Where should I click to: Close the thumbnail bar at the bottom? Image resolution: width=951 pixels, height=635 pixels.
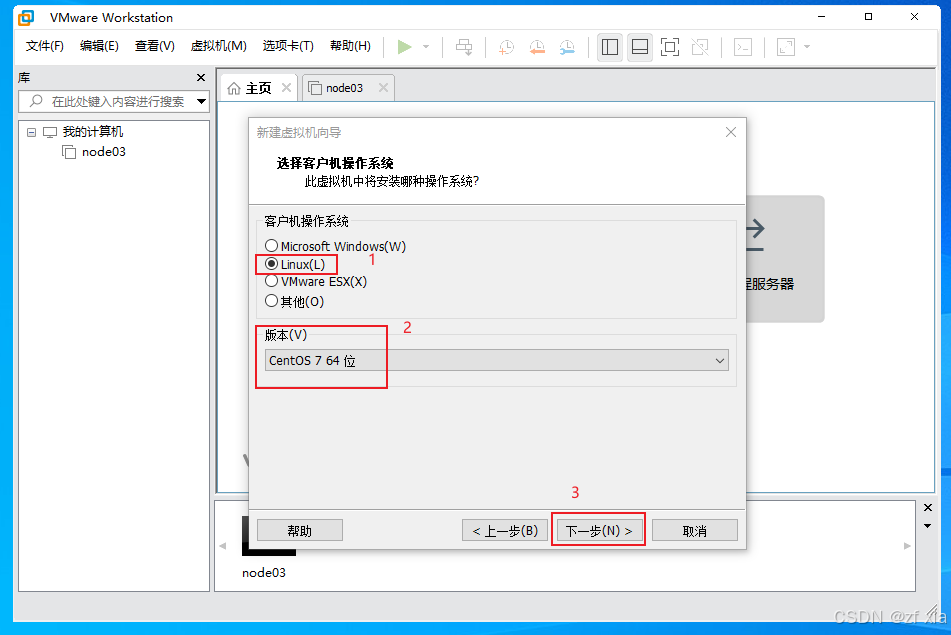927,507
